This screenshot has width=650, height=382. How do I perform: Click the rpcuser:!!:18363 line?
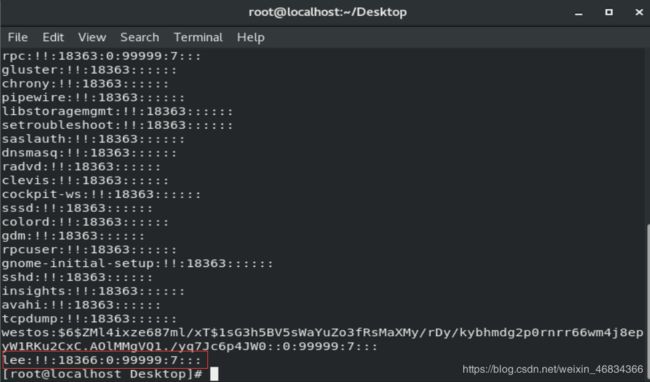click(x=89, y=250)
